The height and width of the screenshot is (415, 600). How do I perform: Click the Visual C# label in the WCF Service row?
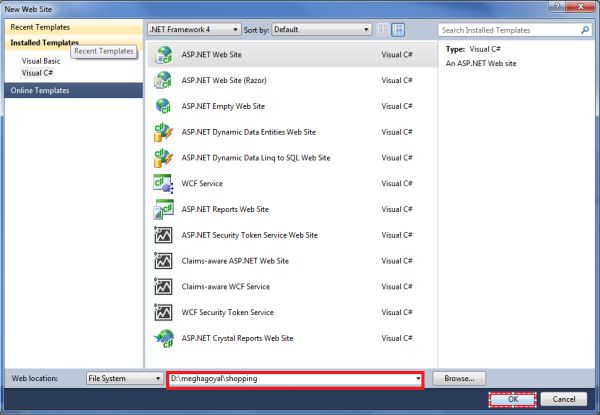coord(397,184)
